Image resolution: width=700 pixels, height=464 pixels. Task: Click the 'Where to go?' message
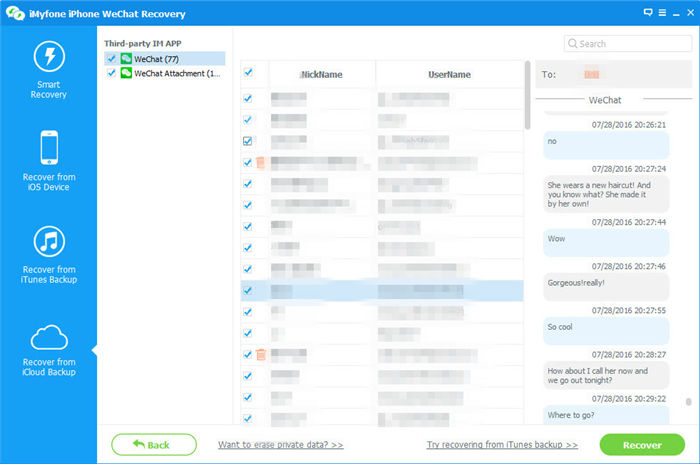coord(606,415)
